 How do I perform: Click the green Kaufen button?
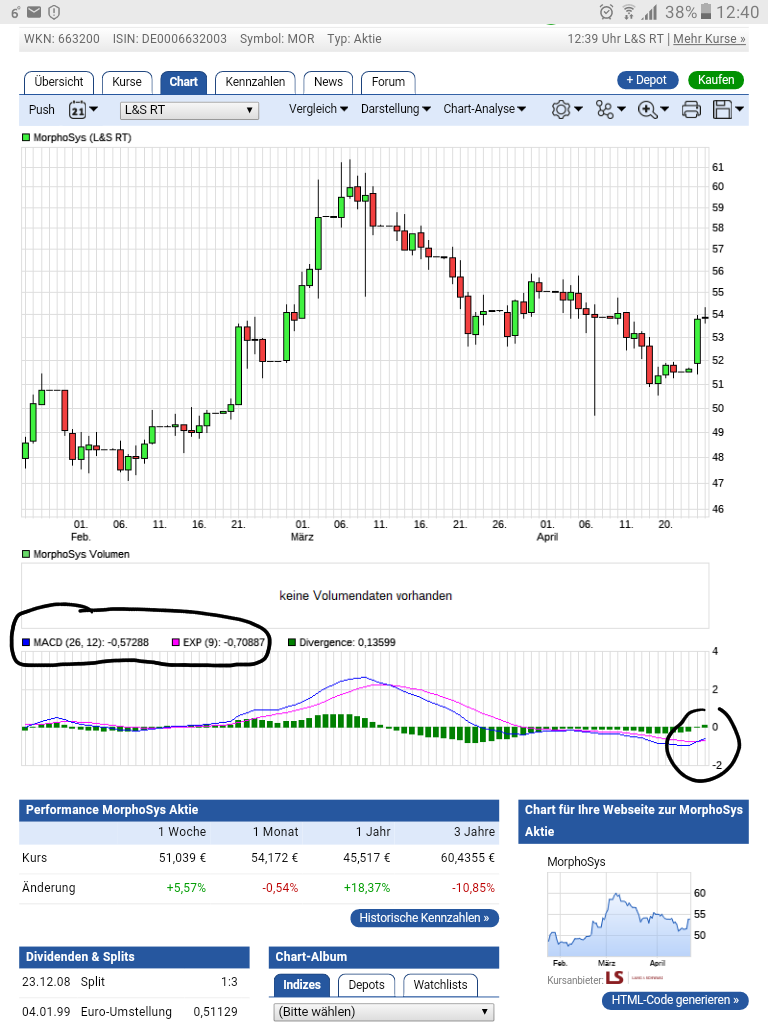(x=716, y=80)
